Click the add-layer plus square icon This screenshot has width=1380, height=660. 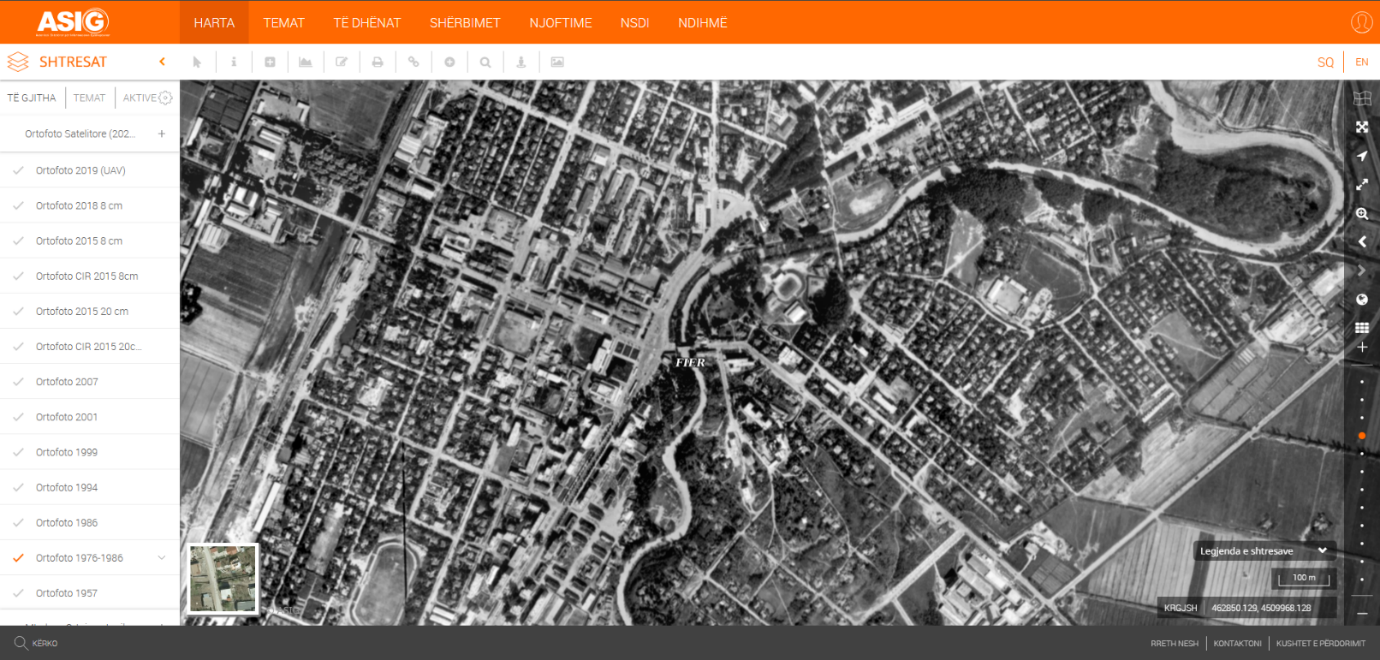[270, 62]
